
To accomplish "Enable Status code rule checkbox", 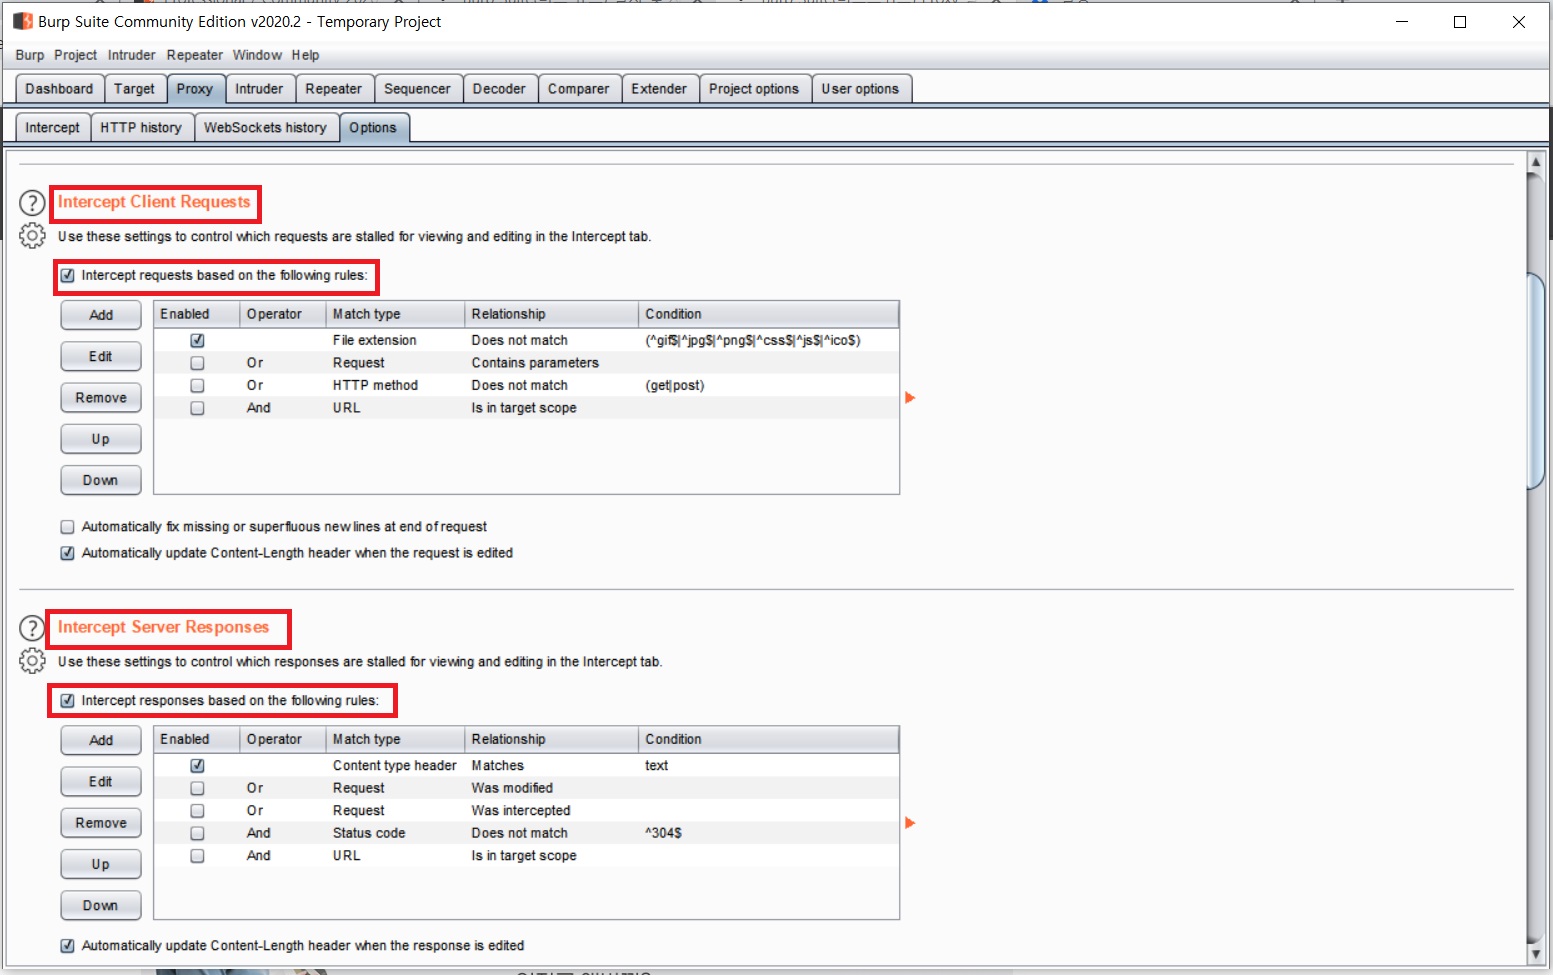I will (x=197, y=833).
